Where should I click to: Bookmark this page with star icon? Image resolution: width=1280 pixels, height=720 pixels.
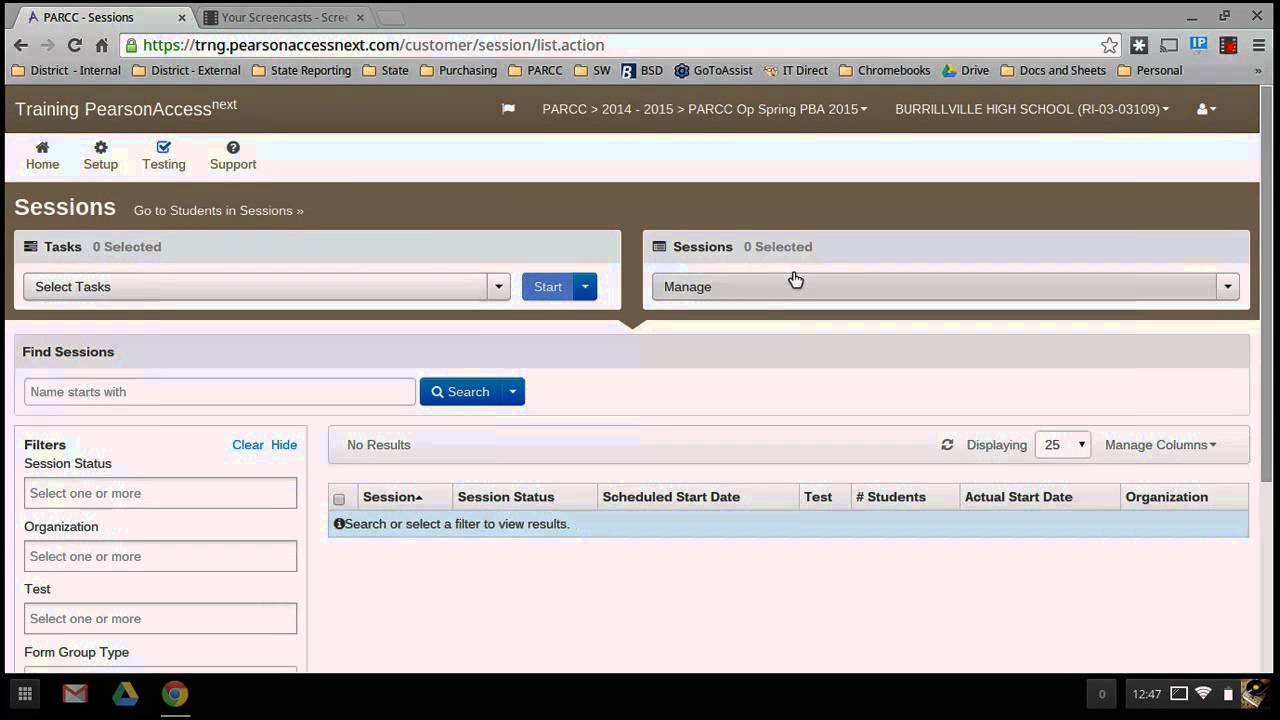click(1109, 45)
